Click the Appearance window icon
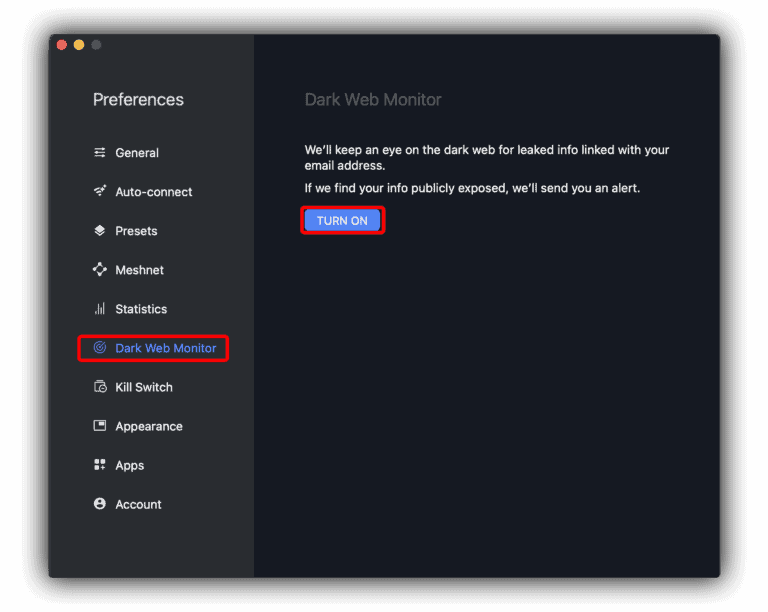Screen dimensions: 768x612 pyautogui.click(x=100, y=426)
